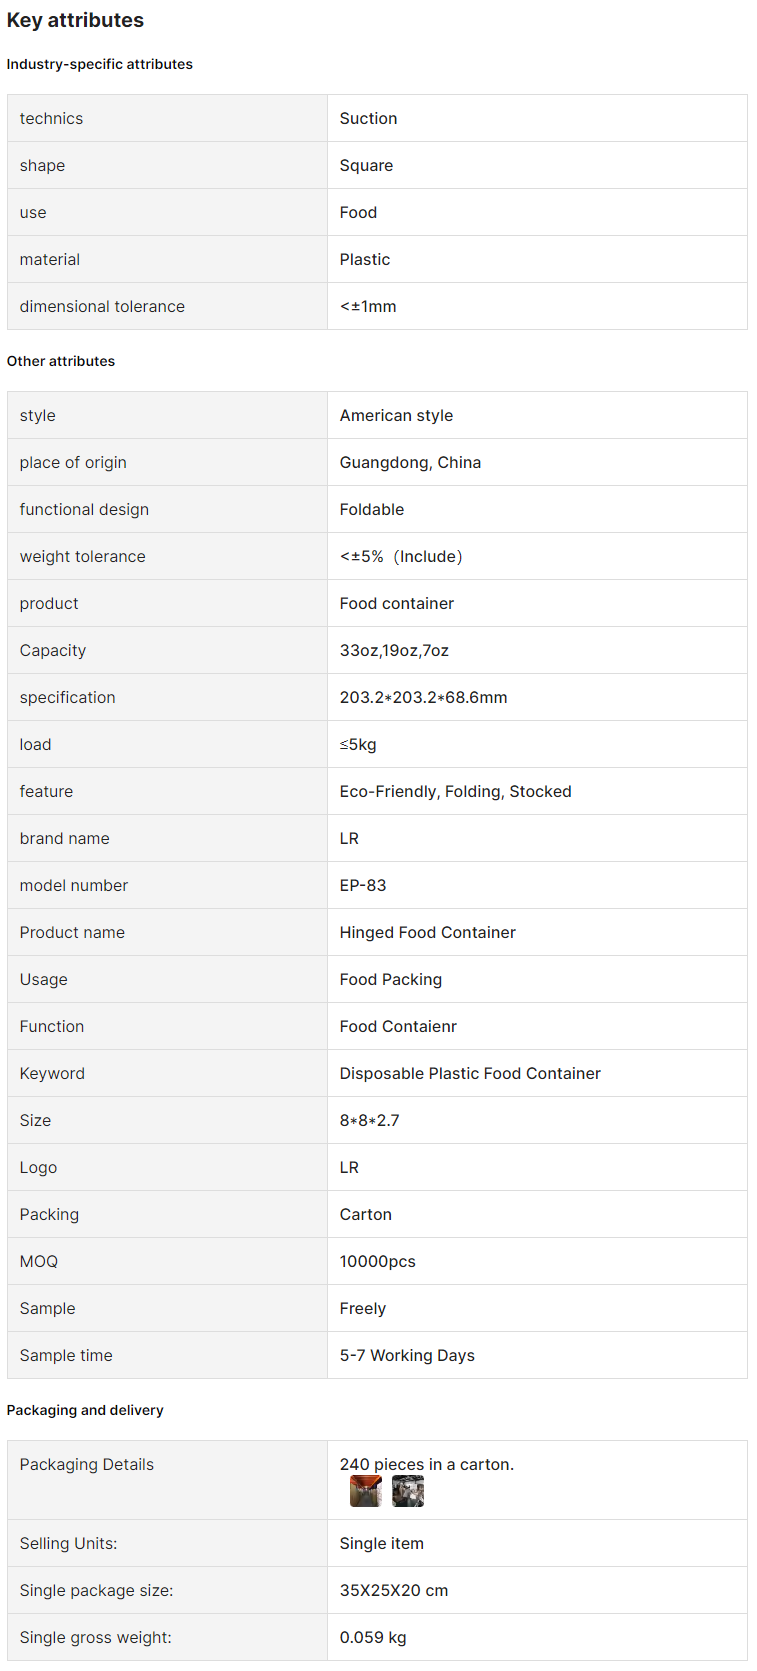Select the 10000pcs MOQ value

(x=377, y=1261)
